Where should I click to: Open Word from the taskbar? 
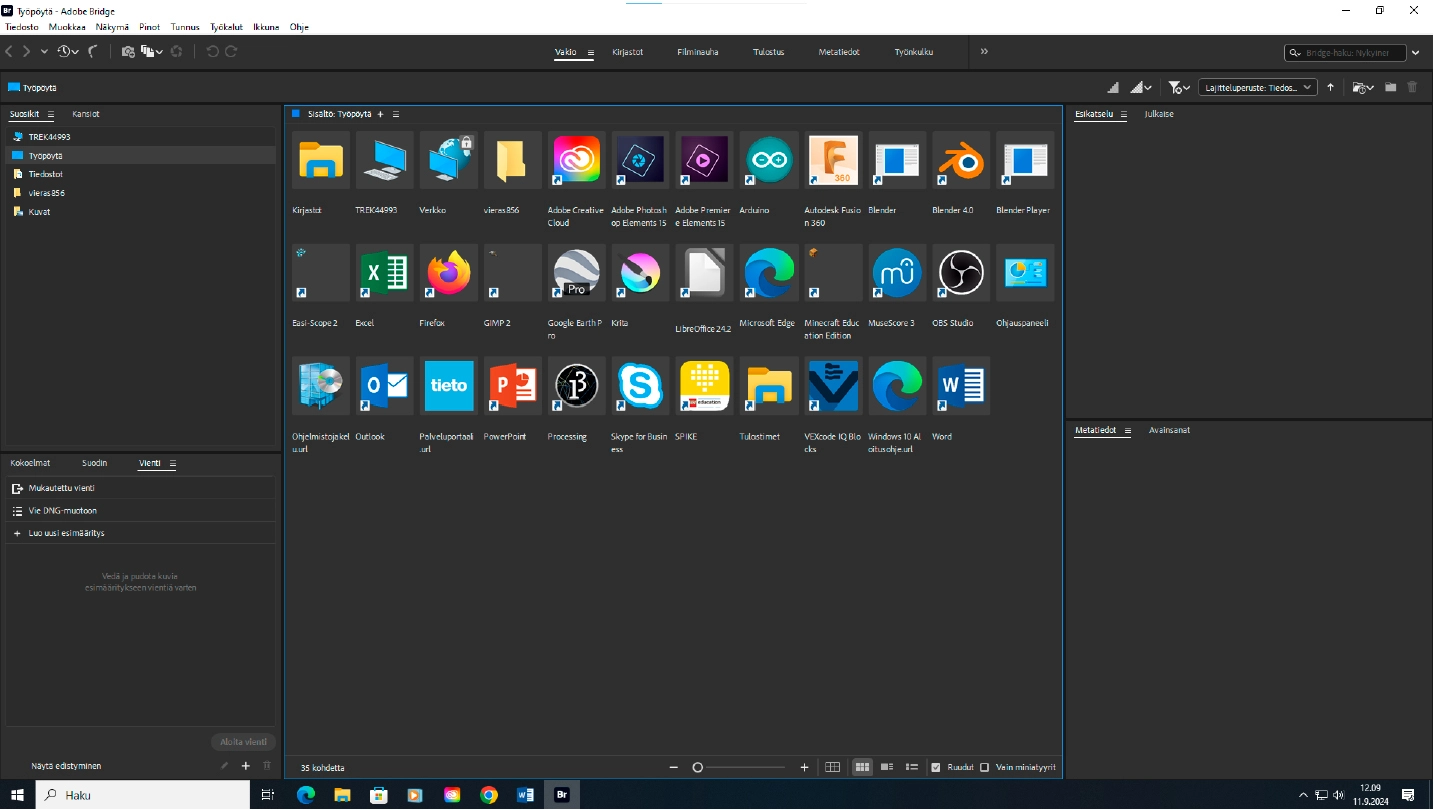525,795
